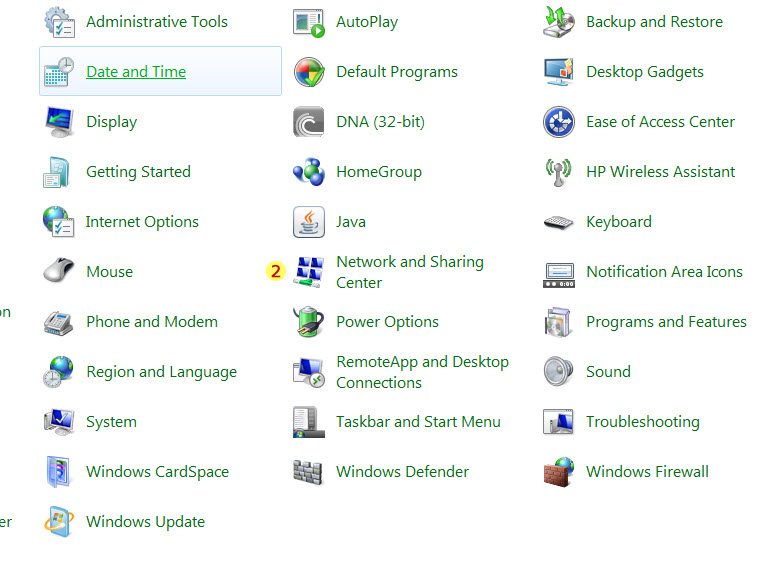The width and height of the screenshot is (779, 562).
Task: Open the RemoteApp and Desktop Connections icon
Action: pos(309,372)
